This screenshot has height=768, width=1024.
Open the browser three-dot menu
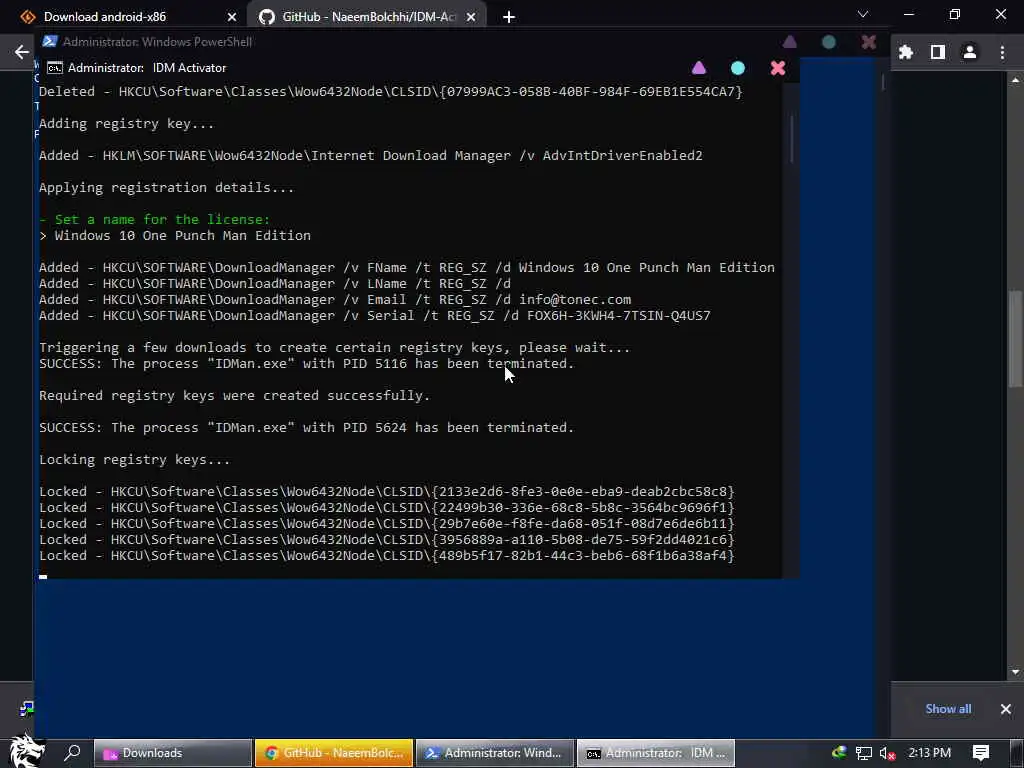pyautogui.click(x=1002, y=52)
